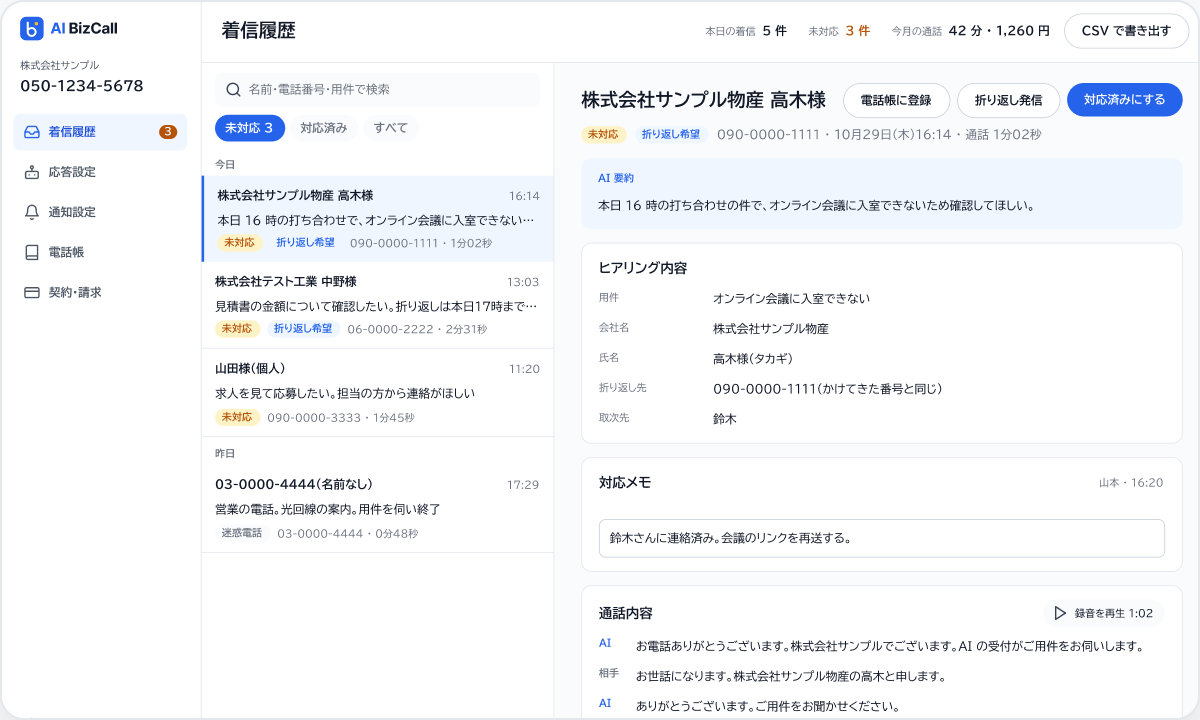
Task: Open call from 株式会社テスト工業 中野様
Action: coord(377,305)
